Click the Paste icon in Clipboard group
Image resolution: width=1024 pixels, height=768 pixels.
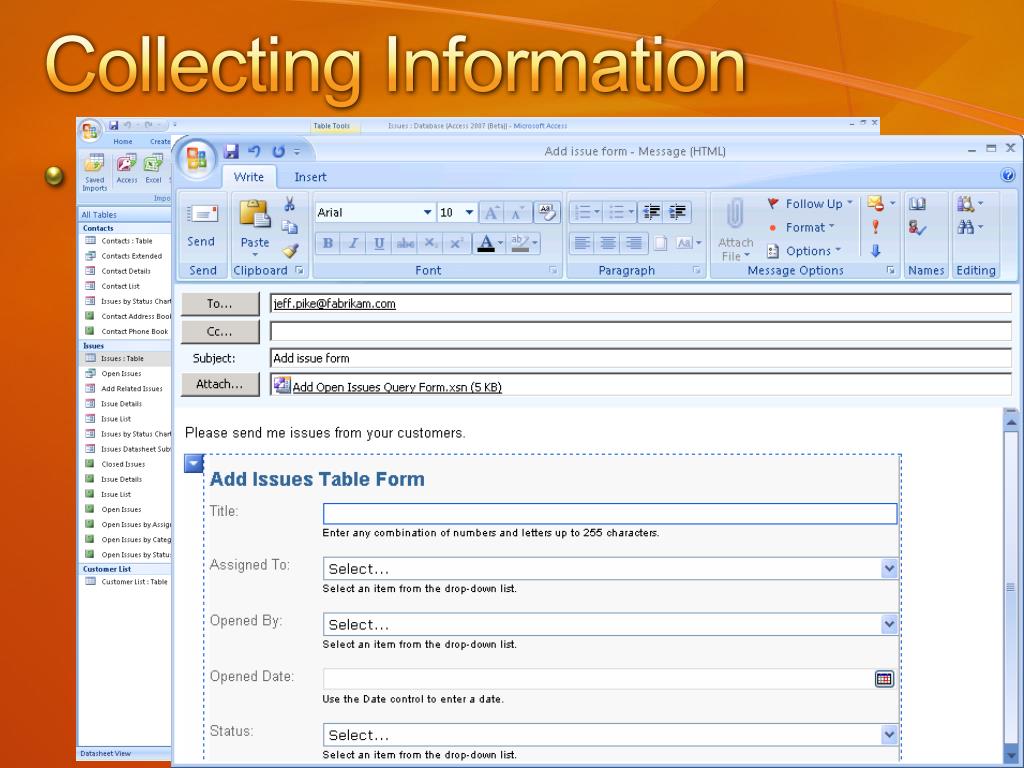[x=254, y=214]
